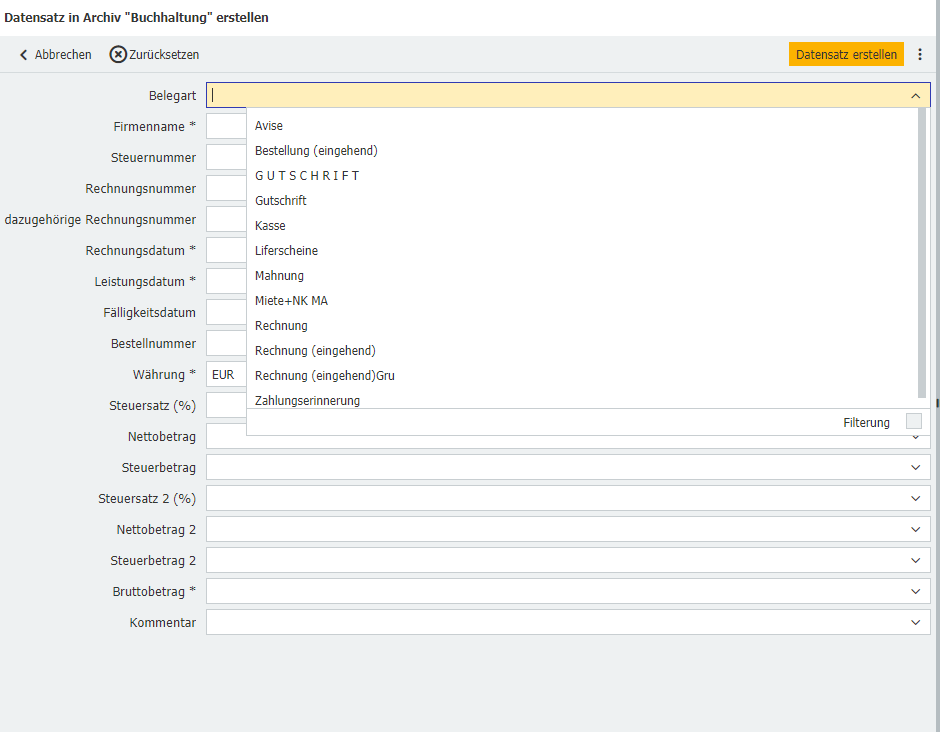Click into the Belegart input field

point(550,96)
